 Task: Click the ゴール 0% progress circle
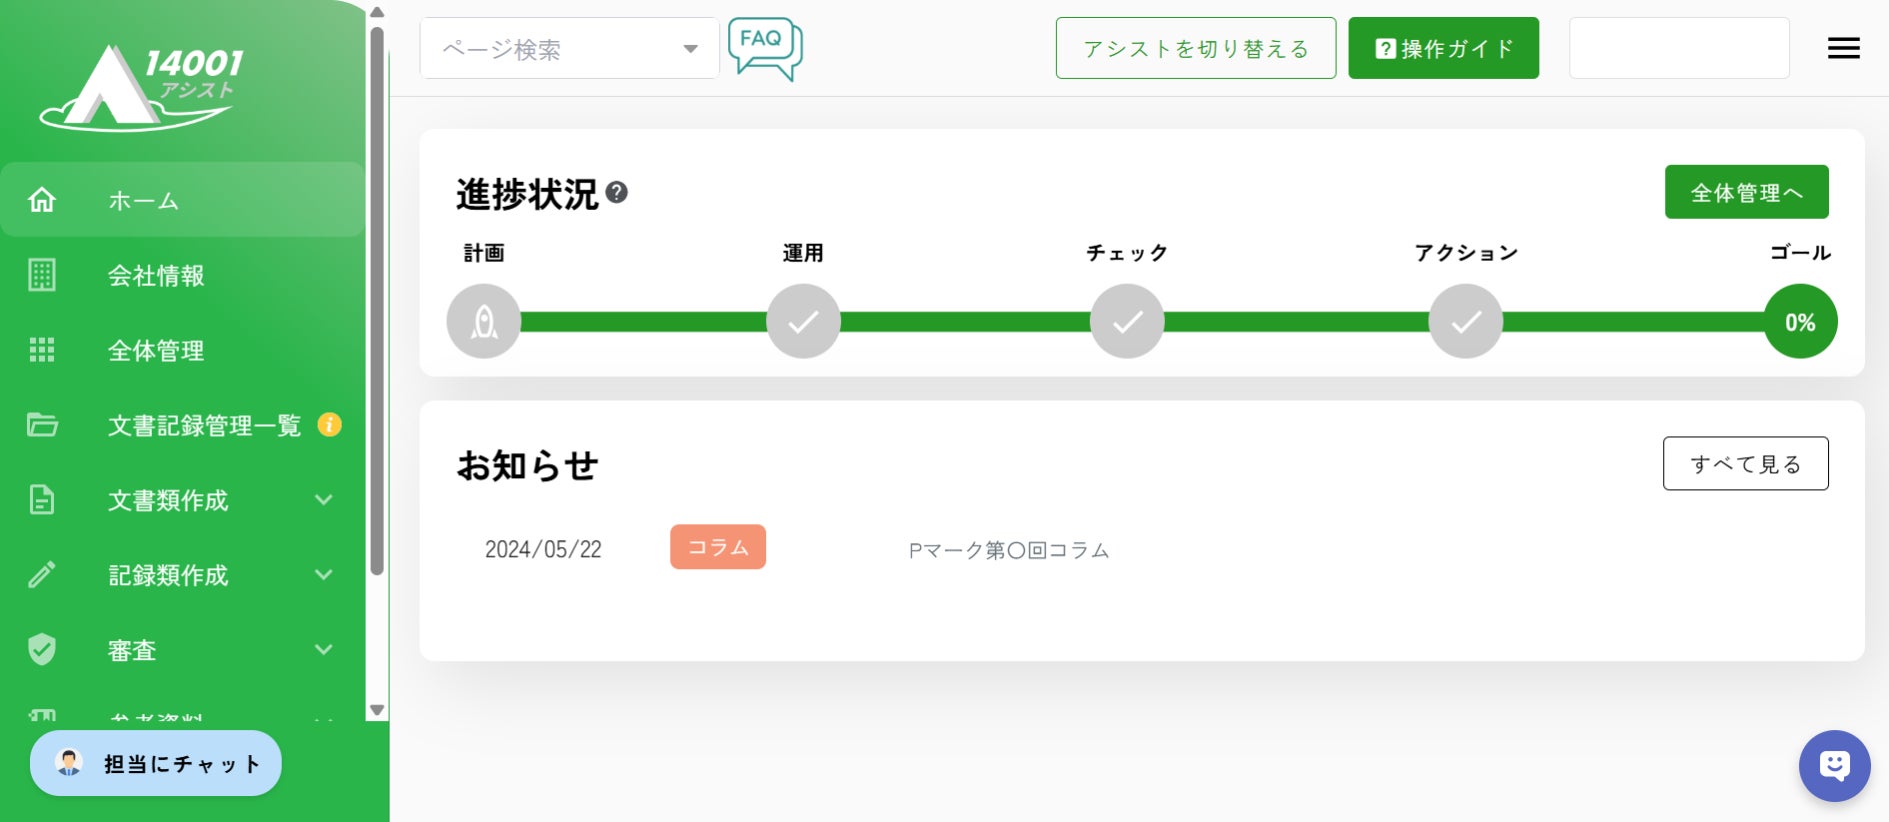(1800, 321)
